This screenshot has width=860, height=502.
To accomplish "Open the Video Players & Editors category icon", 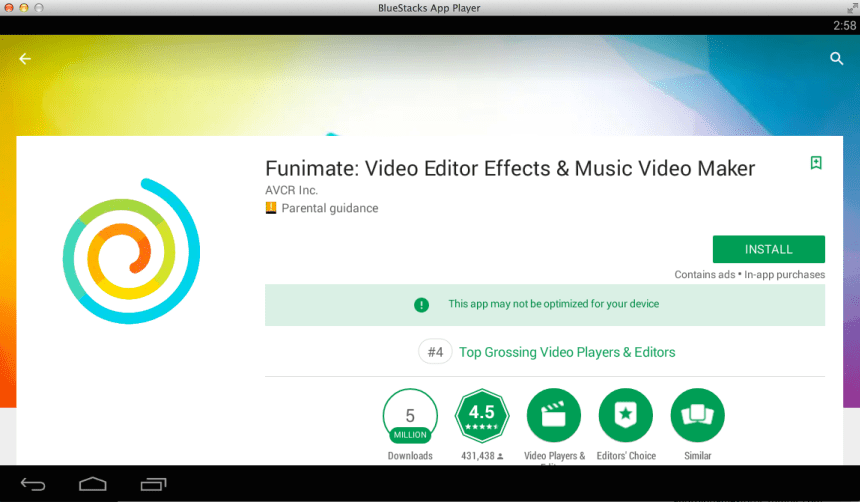I will (x=553, y=415).
